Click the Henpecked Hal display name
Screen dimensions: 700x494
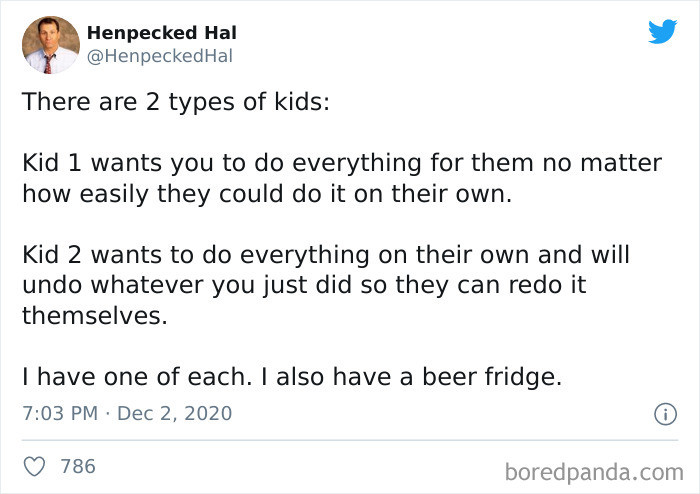[162, 33]
